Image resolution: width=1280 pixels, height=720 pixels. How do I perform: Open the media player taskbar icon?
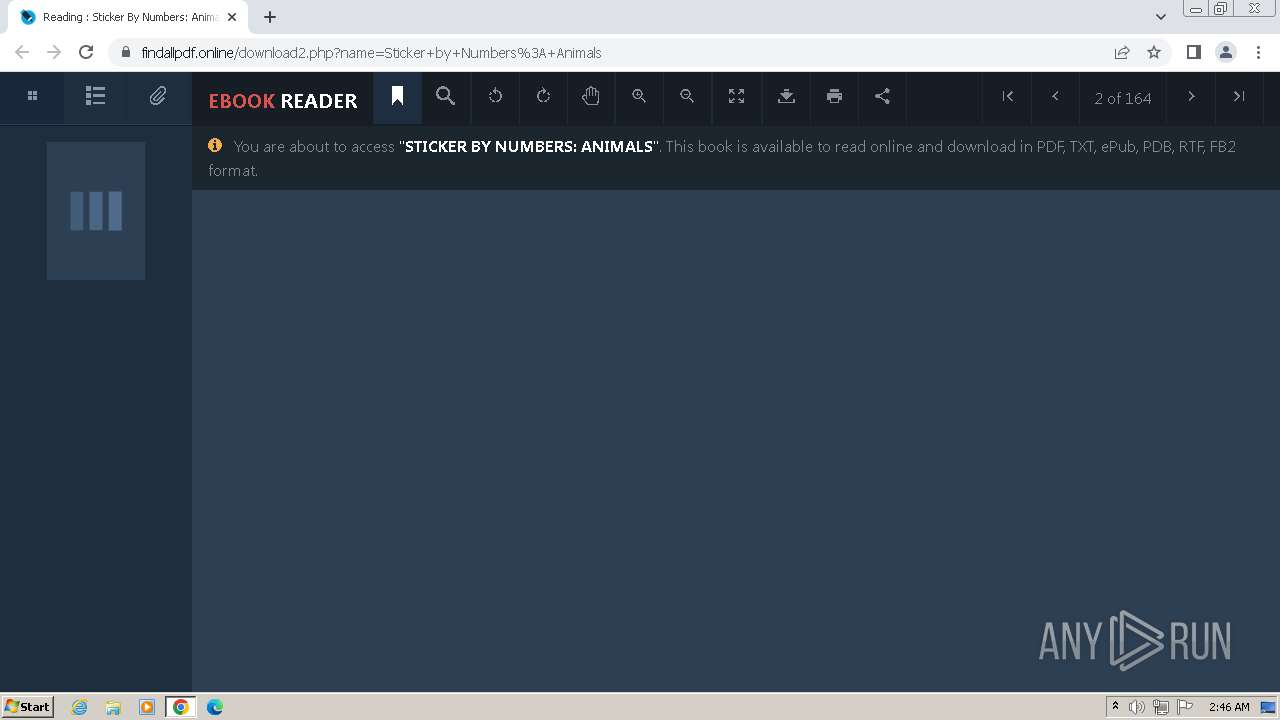(147, 707)
